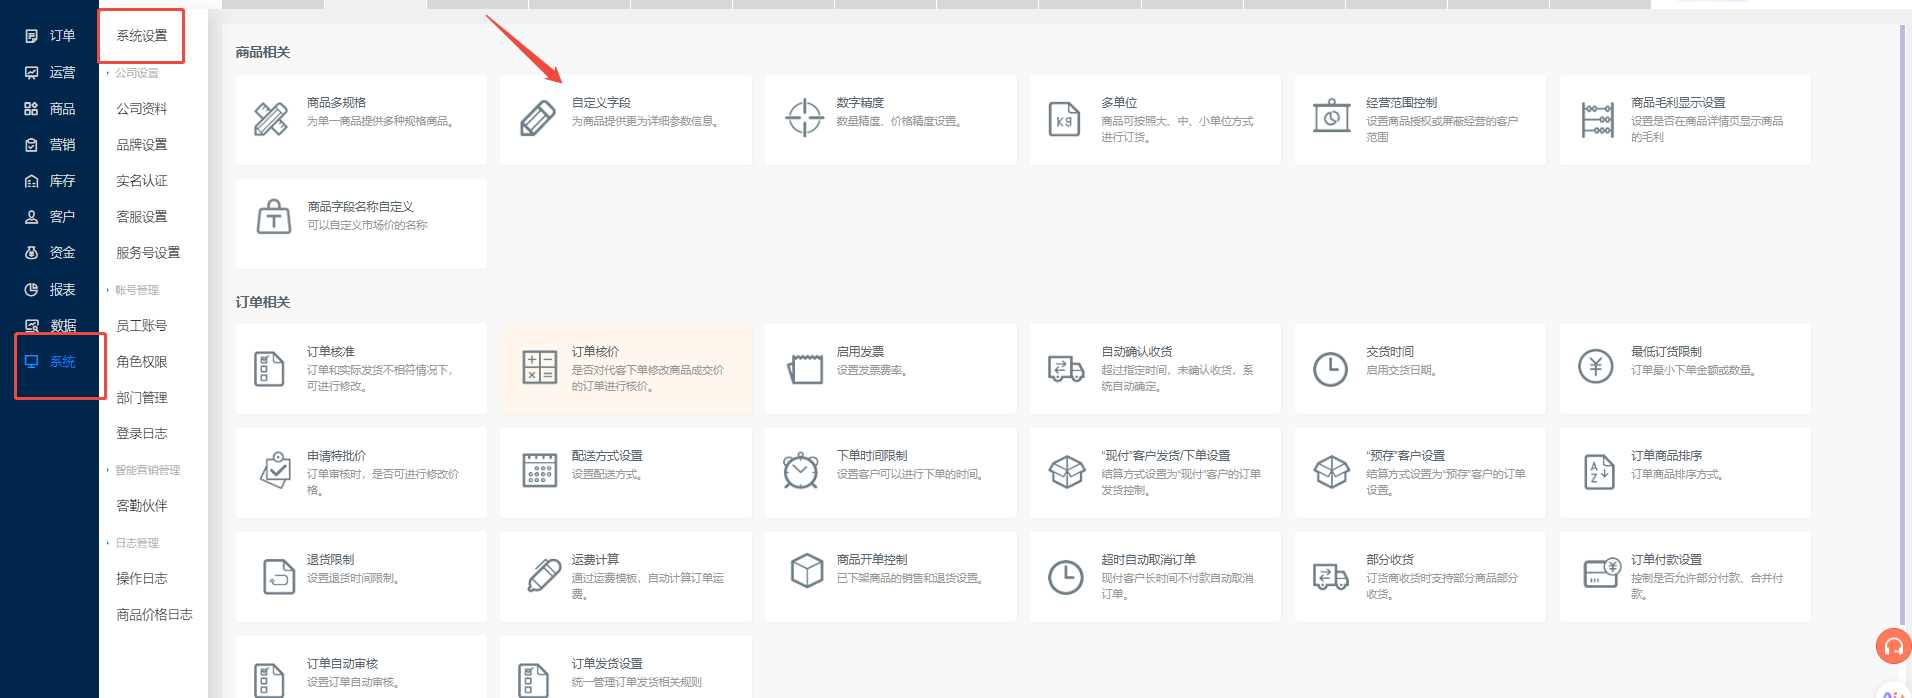Click the 申请特批价 checklist icon
Screen dimensions: 1912x698
coord(275,470)
